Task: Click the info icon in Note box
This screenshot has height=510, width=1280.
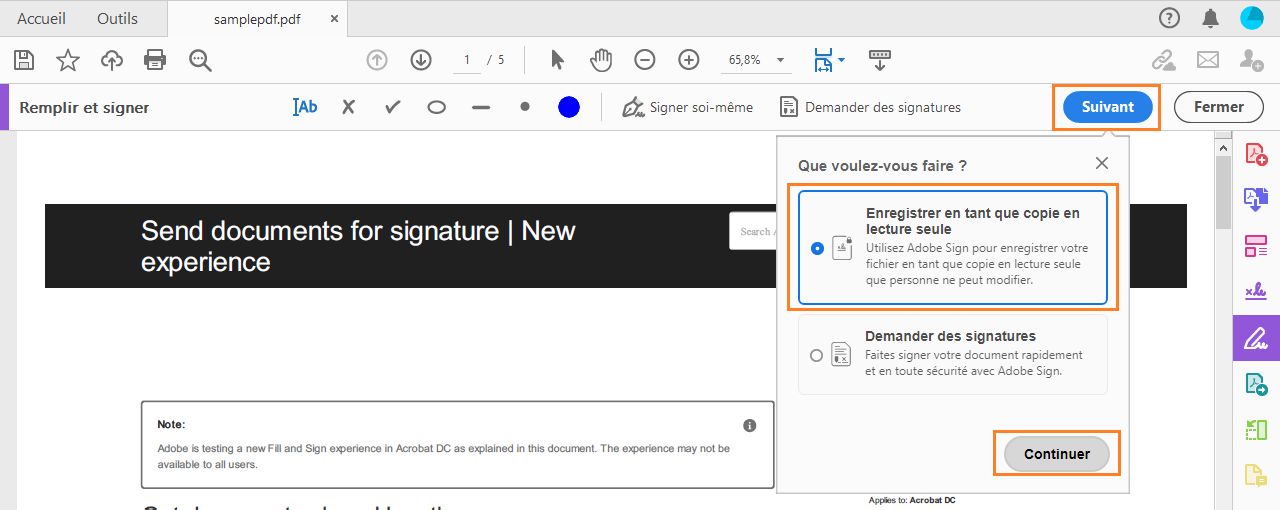Action: coord(750,425)
